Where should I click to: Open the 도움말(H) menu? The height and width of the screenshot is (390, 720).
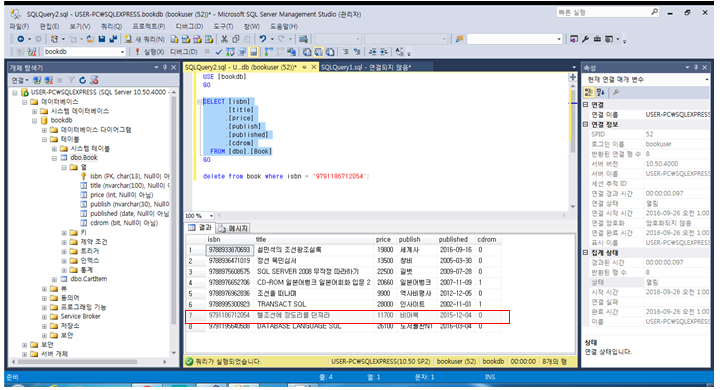(x=284, y=26)
